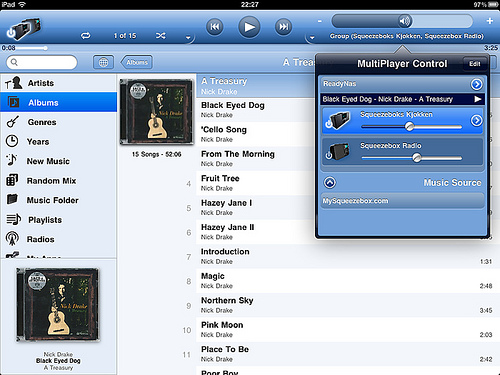
Task: Play Place To Be track
Action: 347,354
